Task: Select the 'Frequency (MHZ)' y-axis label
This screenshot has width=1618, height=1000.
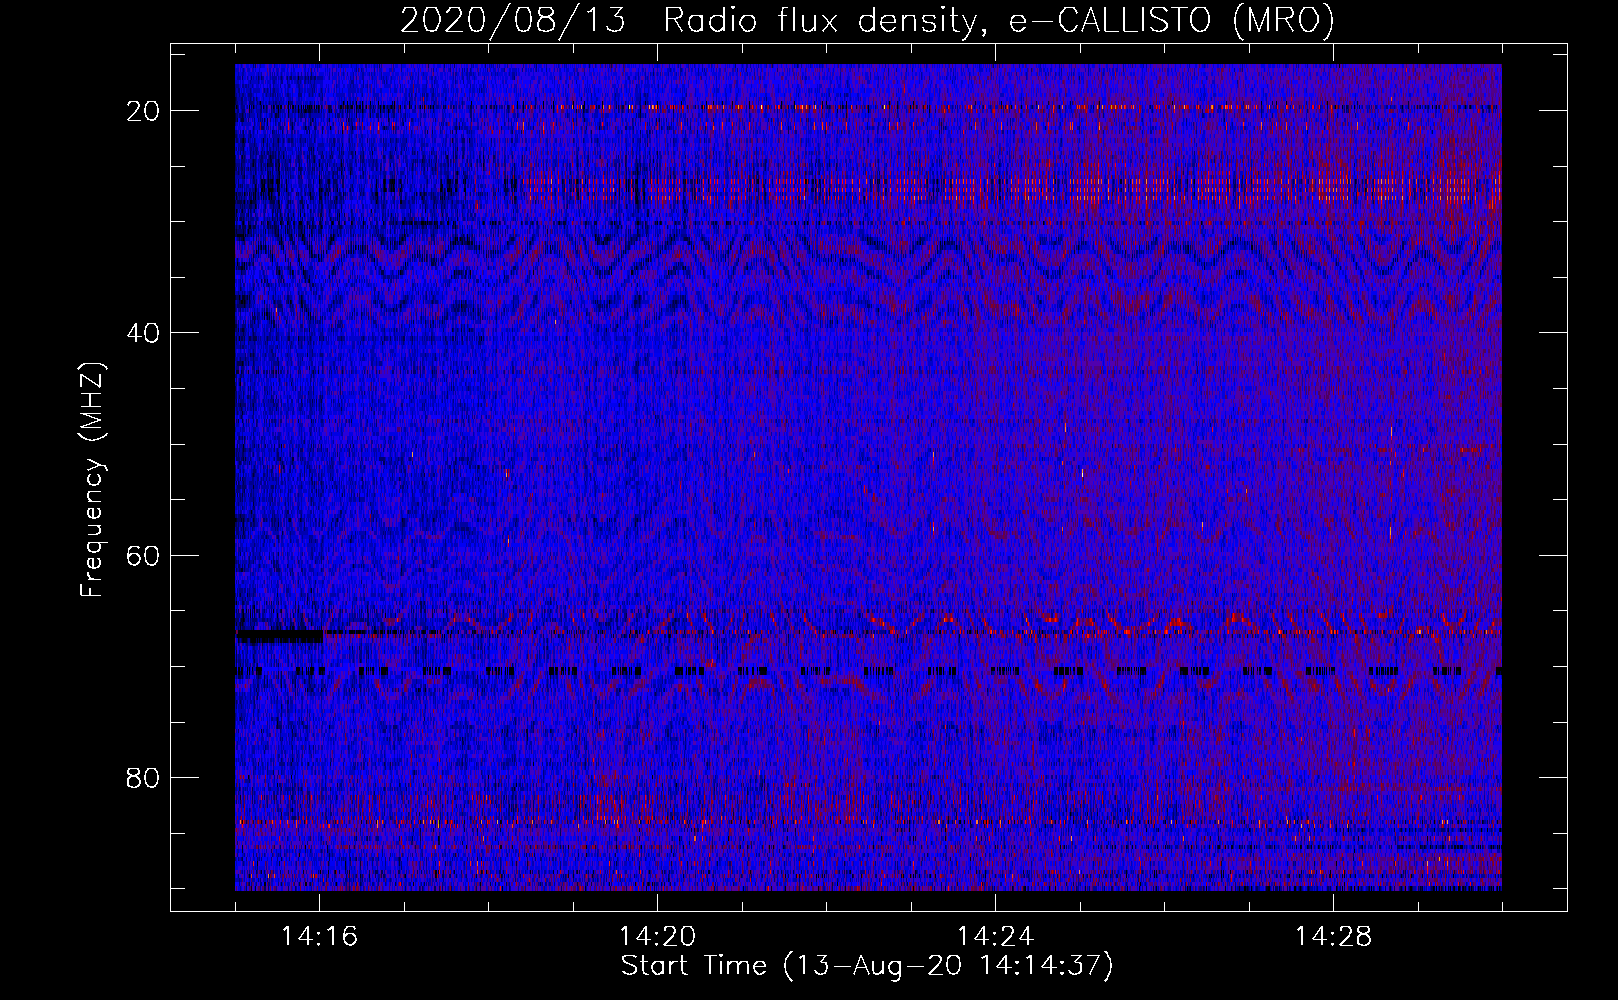Action: click(x=92, y=480)
